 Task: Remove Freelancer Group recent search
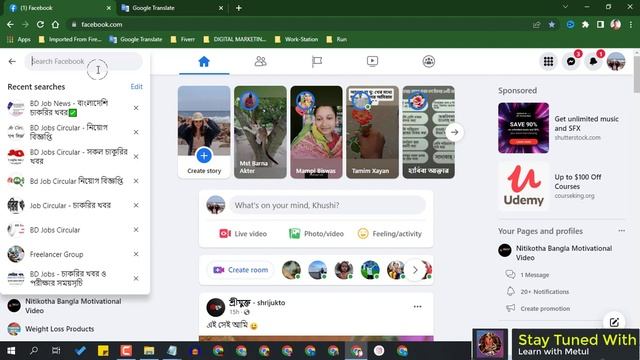coord(136,254)
